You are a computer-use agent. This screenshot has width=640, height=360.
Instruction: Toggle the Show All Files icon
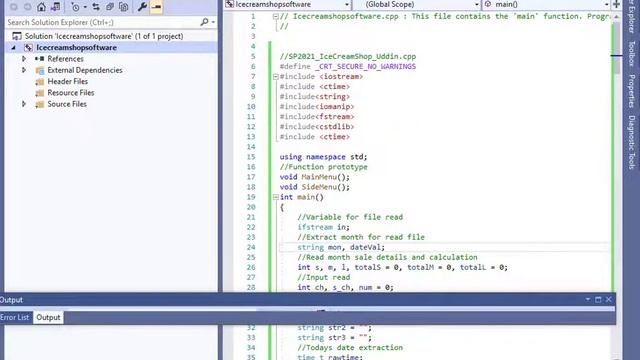click(124, 7)
